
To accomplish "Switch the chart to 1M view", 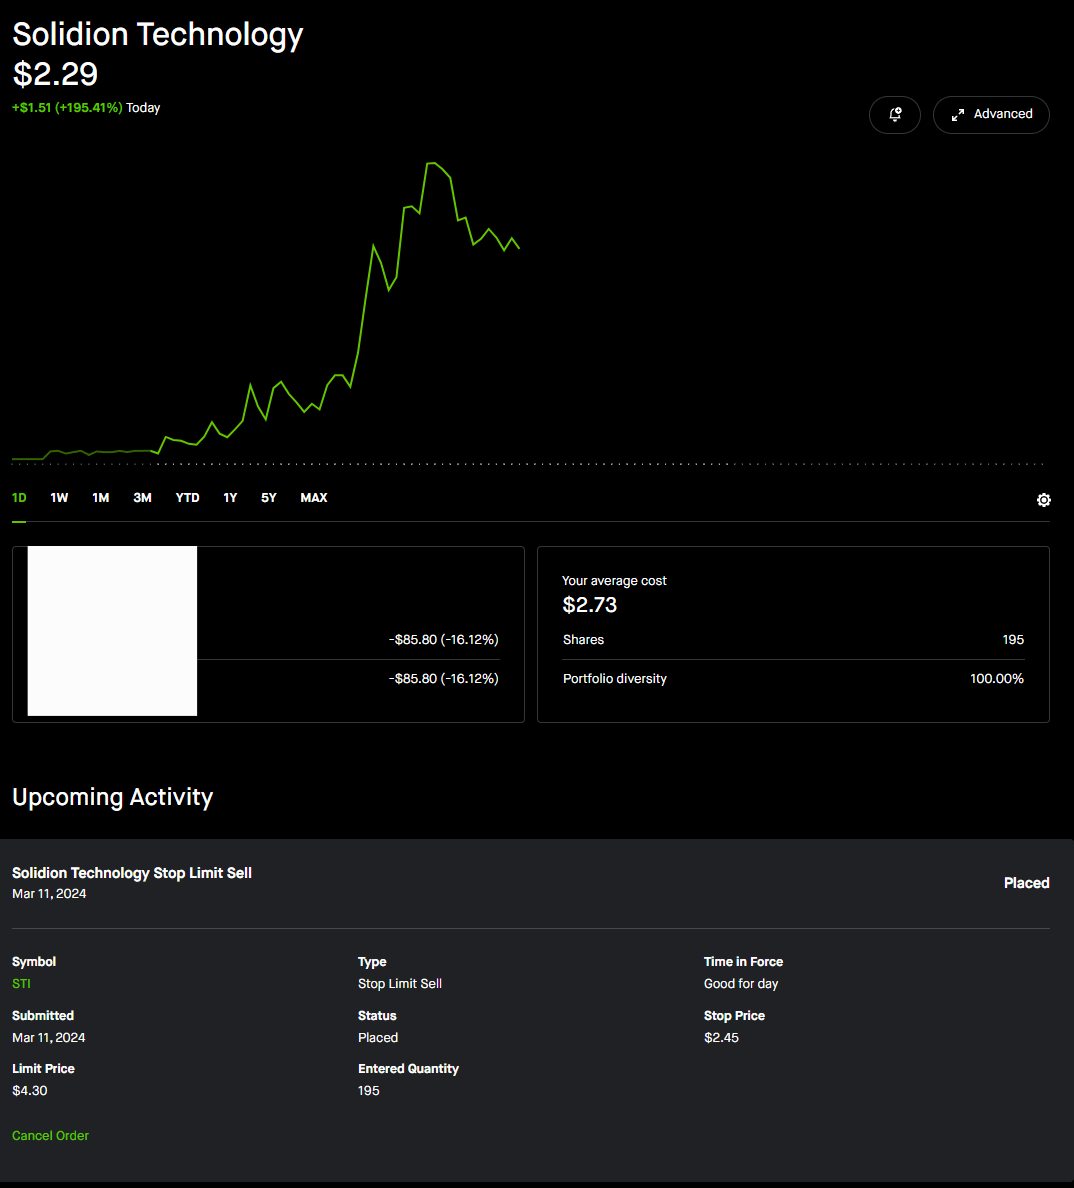I will (x=100, y=497).
